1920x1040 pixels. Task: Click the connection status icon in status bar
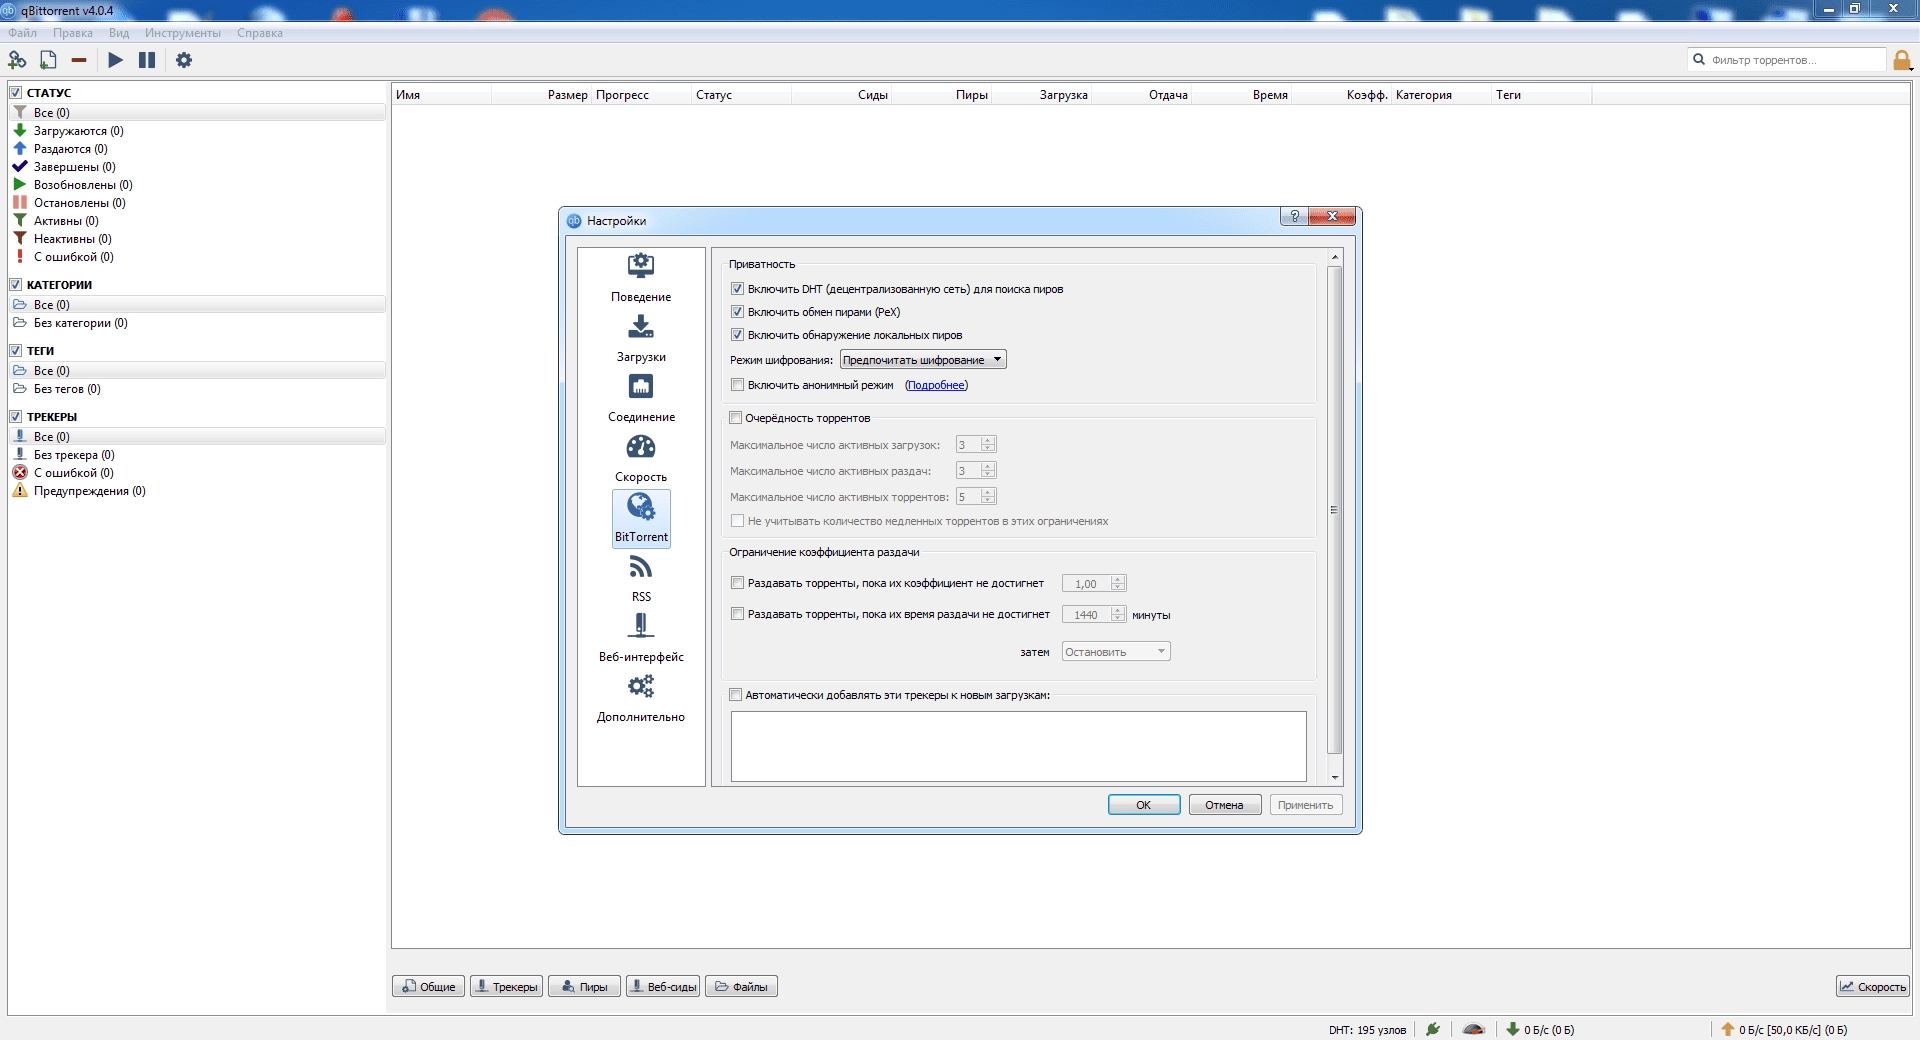tap(1433, 1029)
